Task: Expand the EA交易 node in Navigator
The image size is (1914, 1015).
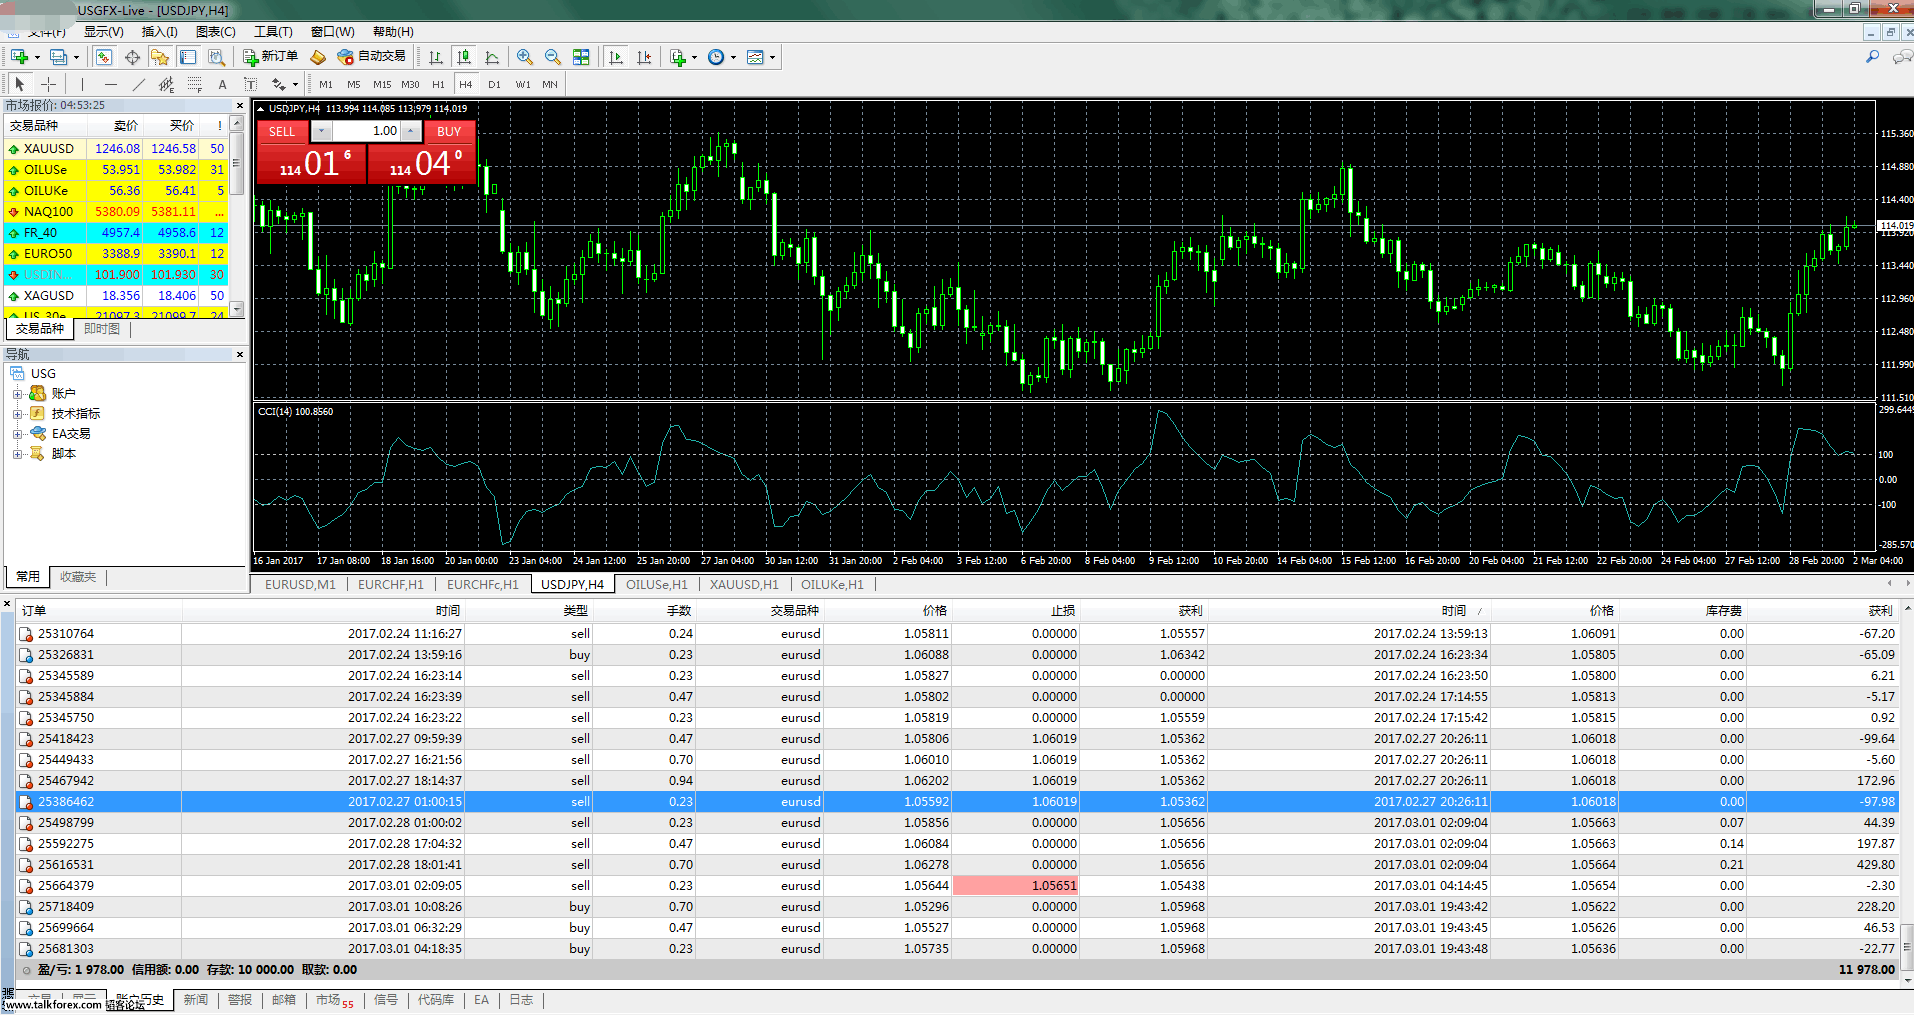Action: 17,434
